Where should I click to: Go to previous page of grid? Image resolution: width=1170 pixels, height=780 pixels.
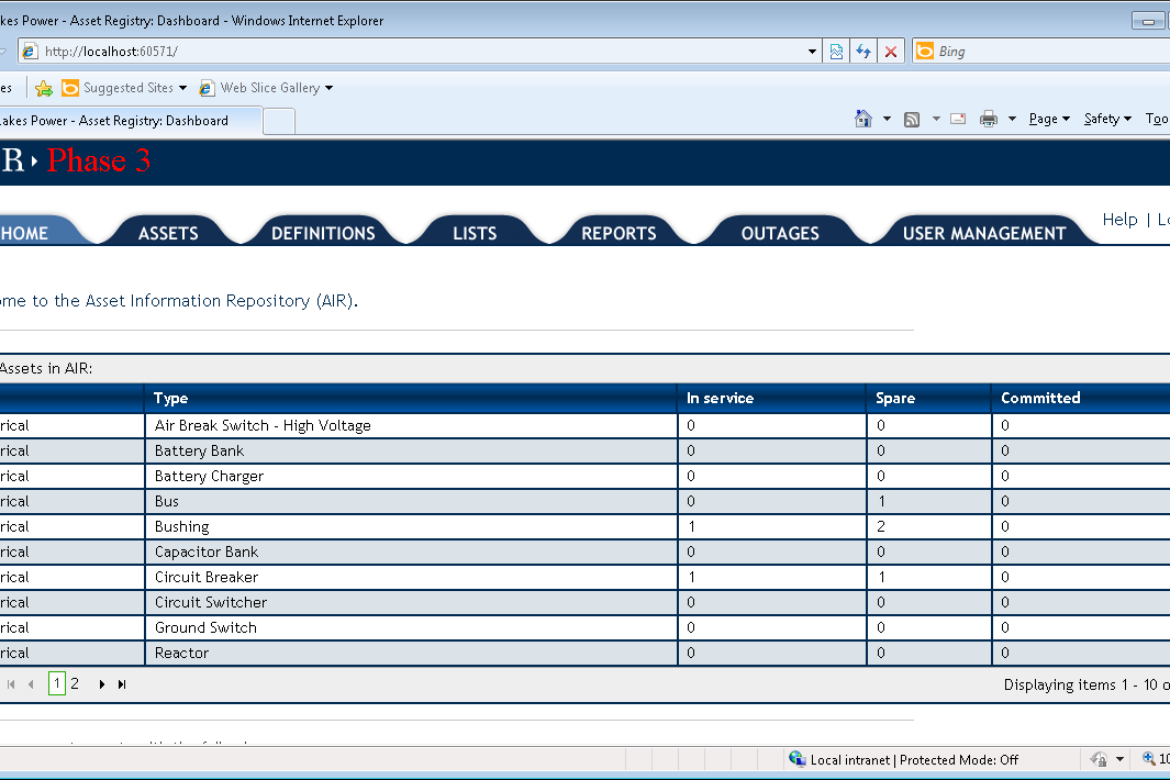[31, 684]
